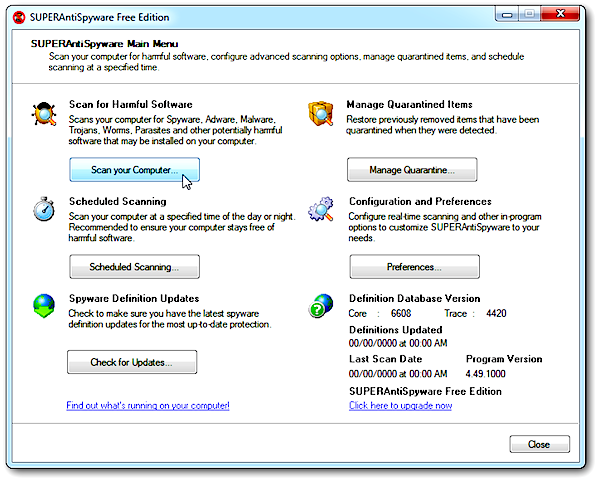The width and height of the screenshot is (600, 481).
Task: Open the Manage Quarantine dialog
Action: click(x=412, y=170)
